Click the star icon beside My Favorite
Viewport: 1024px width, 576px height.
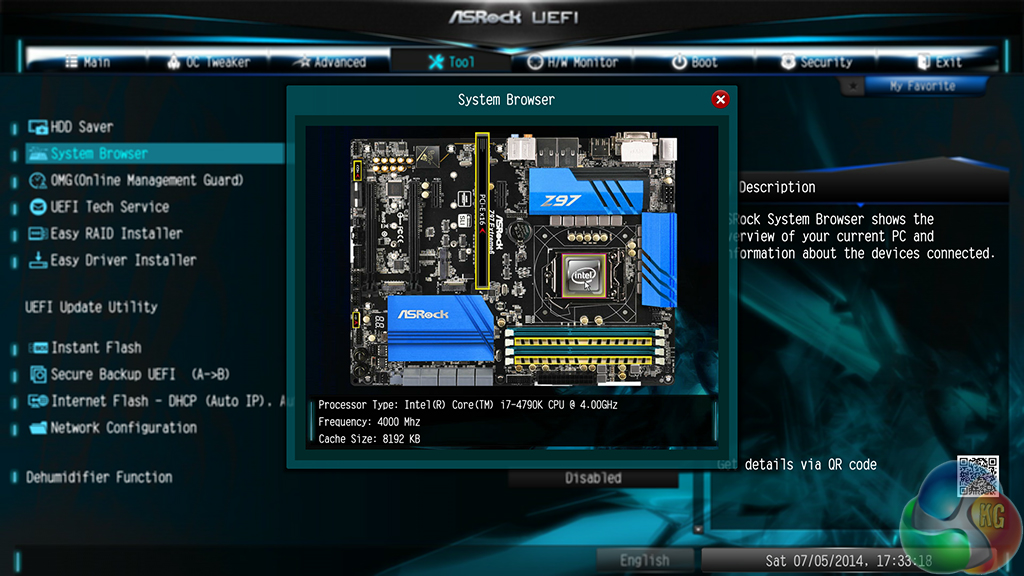tap(852, 86)
